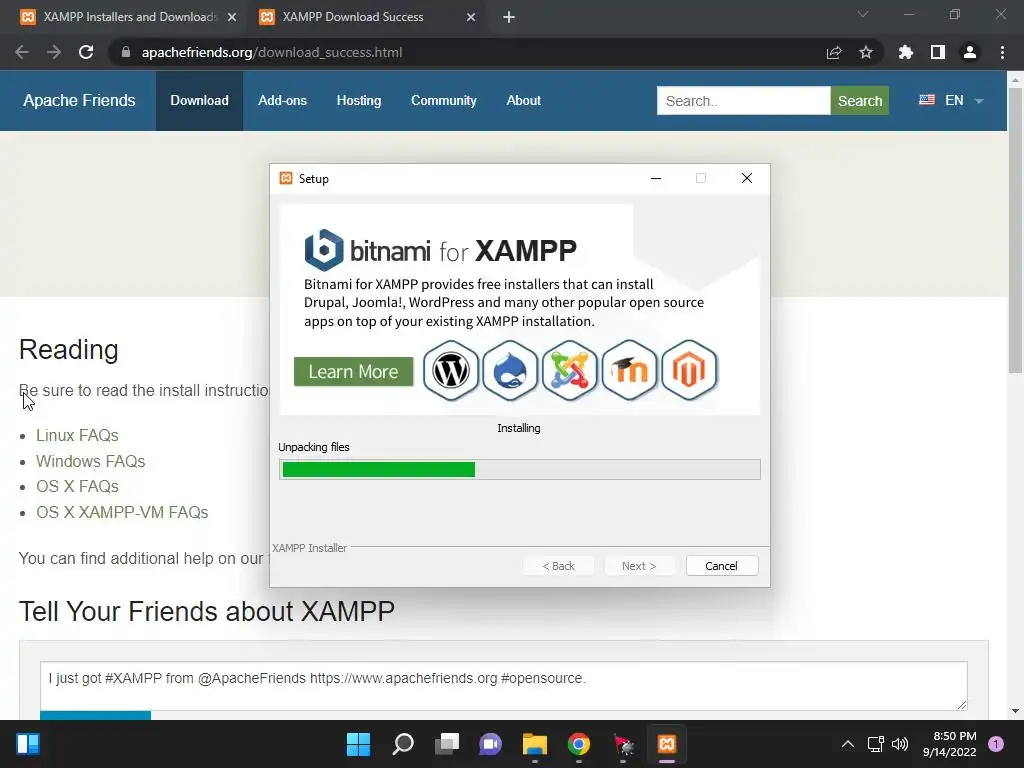Click the Unpacking files progress bar
1024x768 pixels.
(520, 470)
